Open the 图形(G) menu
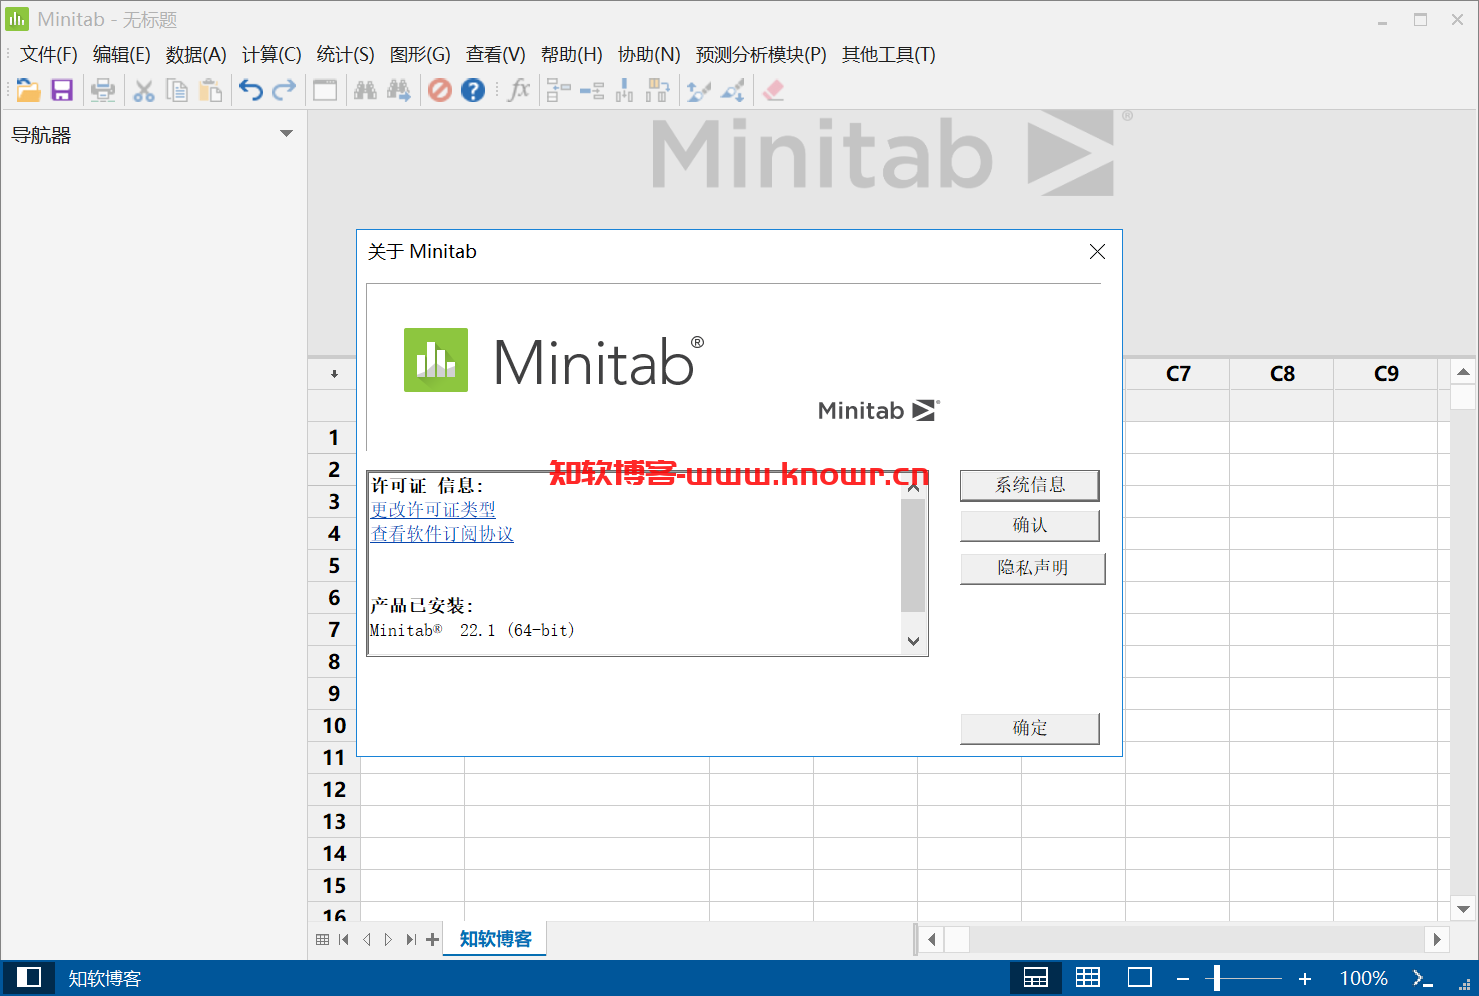 pos(420,55)
